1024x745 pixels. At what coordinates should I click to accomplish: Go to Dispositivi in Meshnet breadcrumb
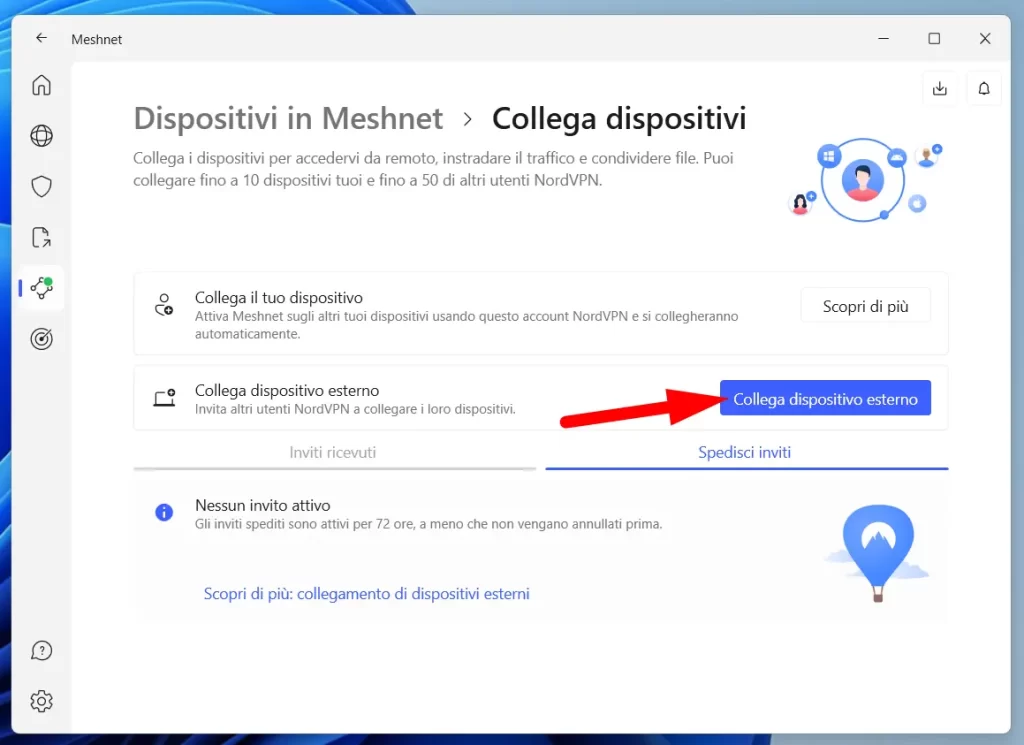(288, 118)
